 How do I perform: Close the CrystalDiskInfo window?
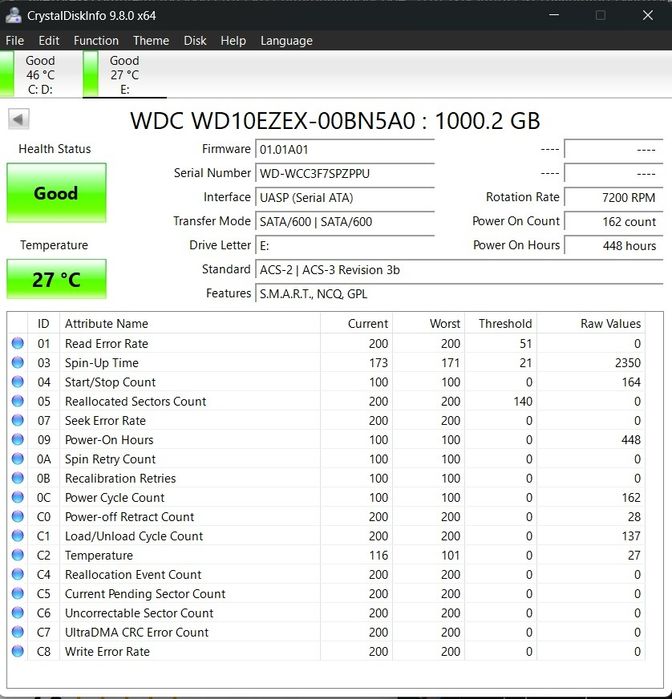click(647, 15)
